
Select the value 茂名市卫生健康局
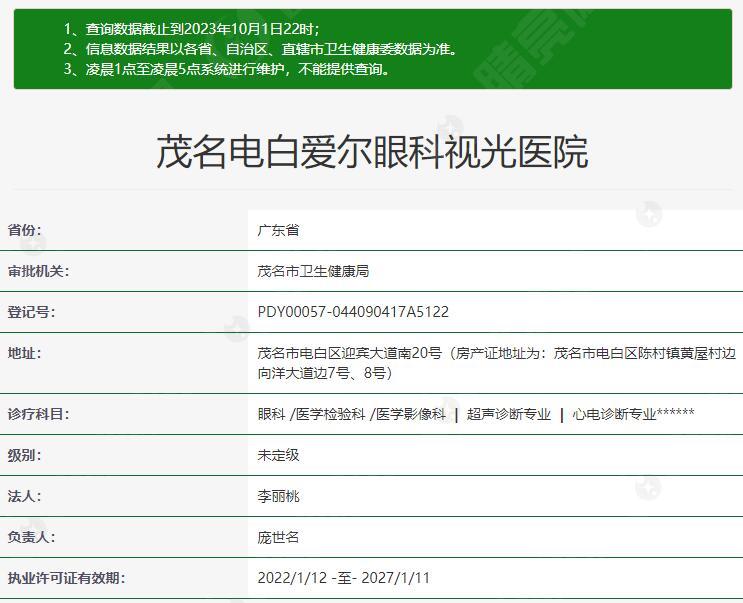[x=313, y=271]
